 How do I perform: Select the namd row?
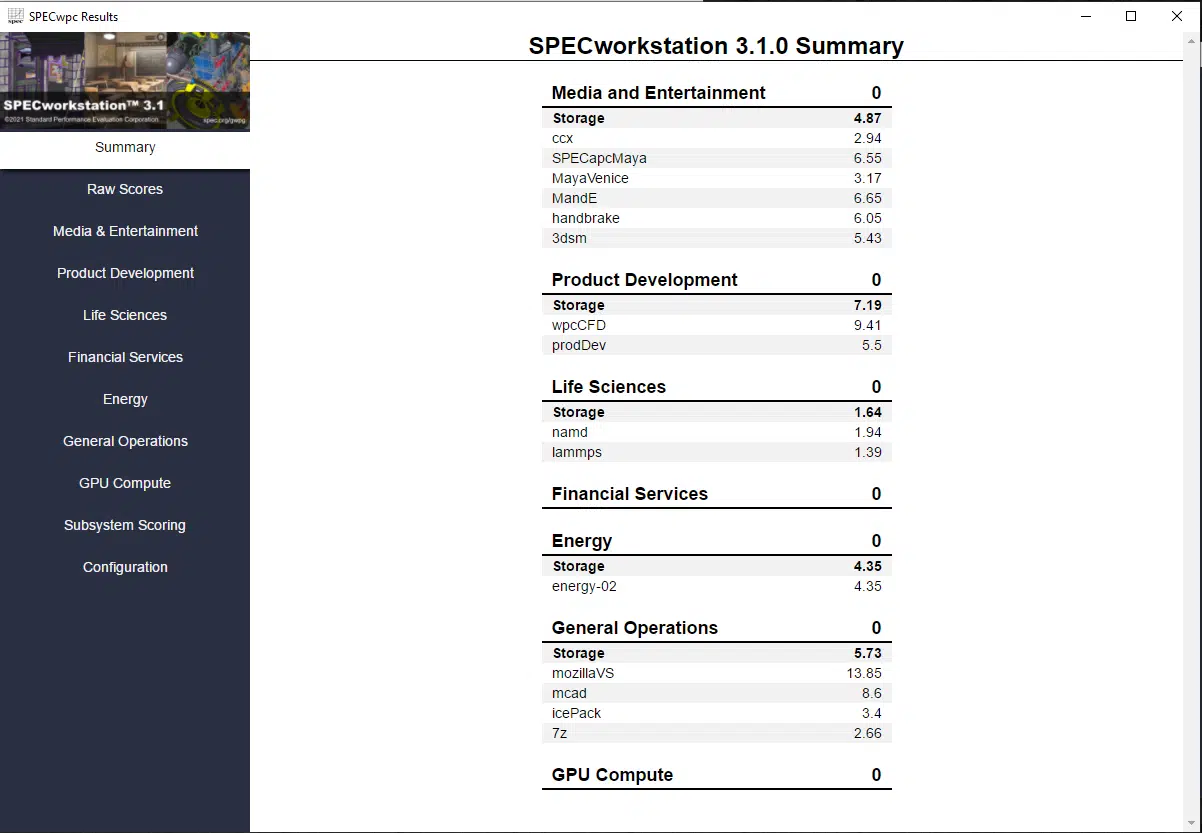[717, 432]
